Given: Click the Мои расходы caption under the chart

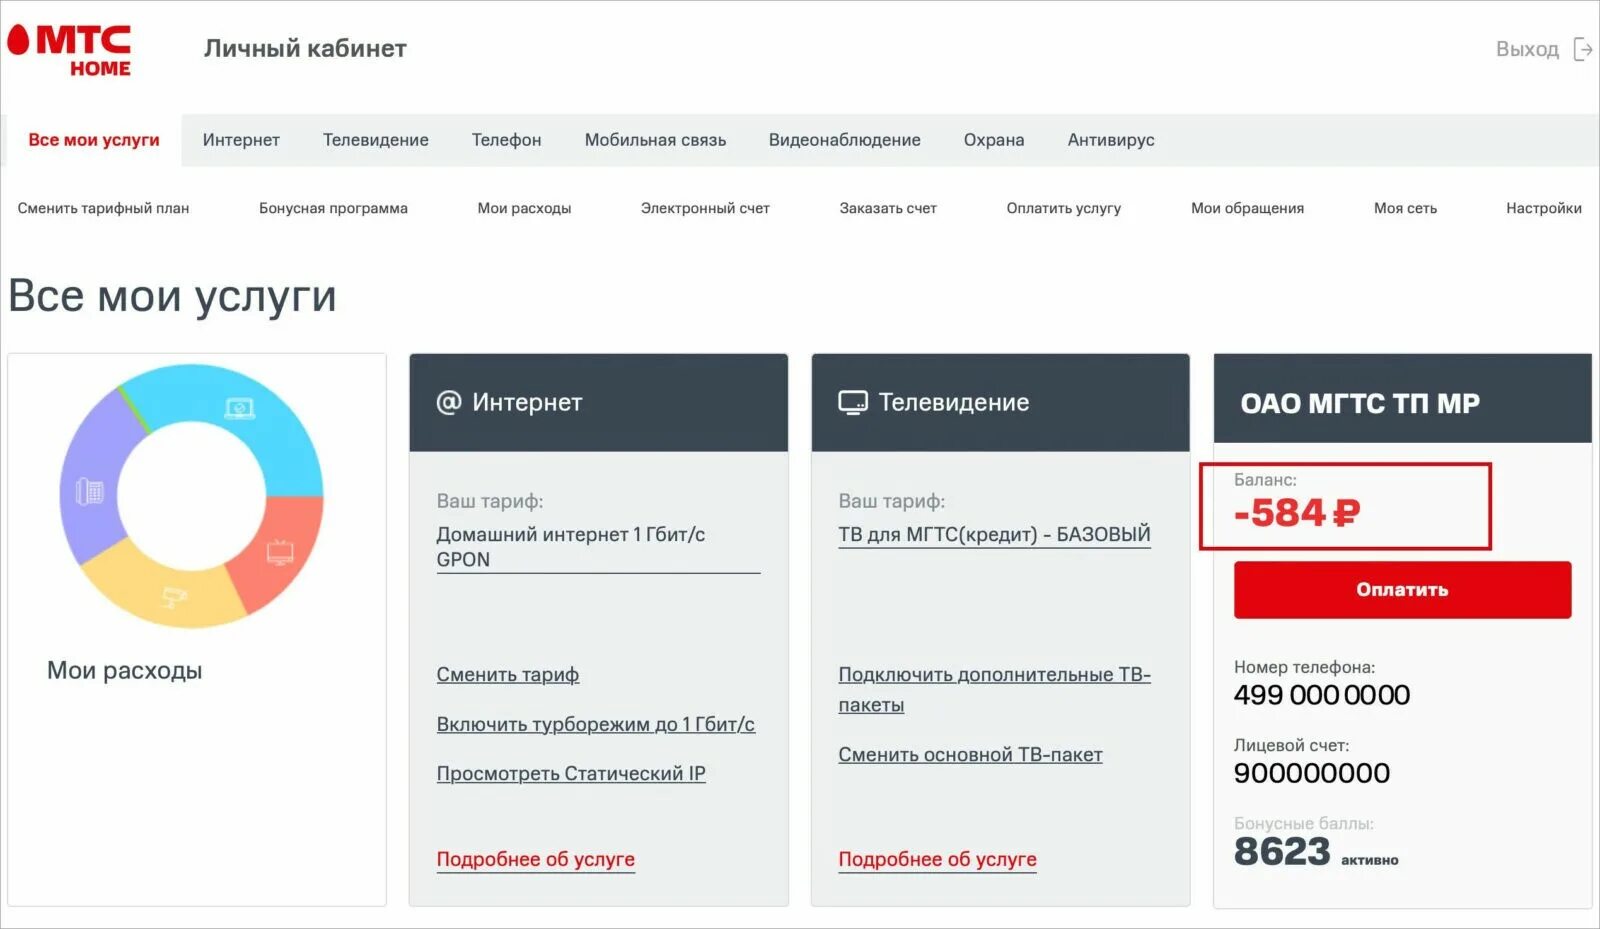Looking at the screenshot, I should (125, 670).
